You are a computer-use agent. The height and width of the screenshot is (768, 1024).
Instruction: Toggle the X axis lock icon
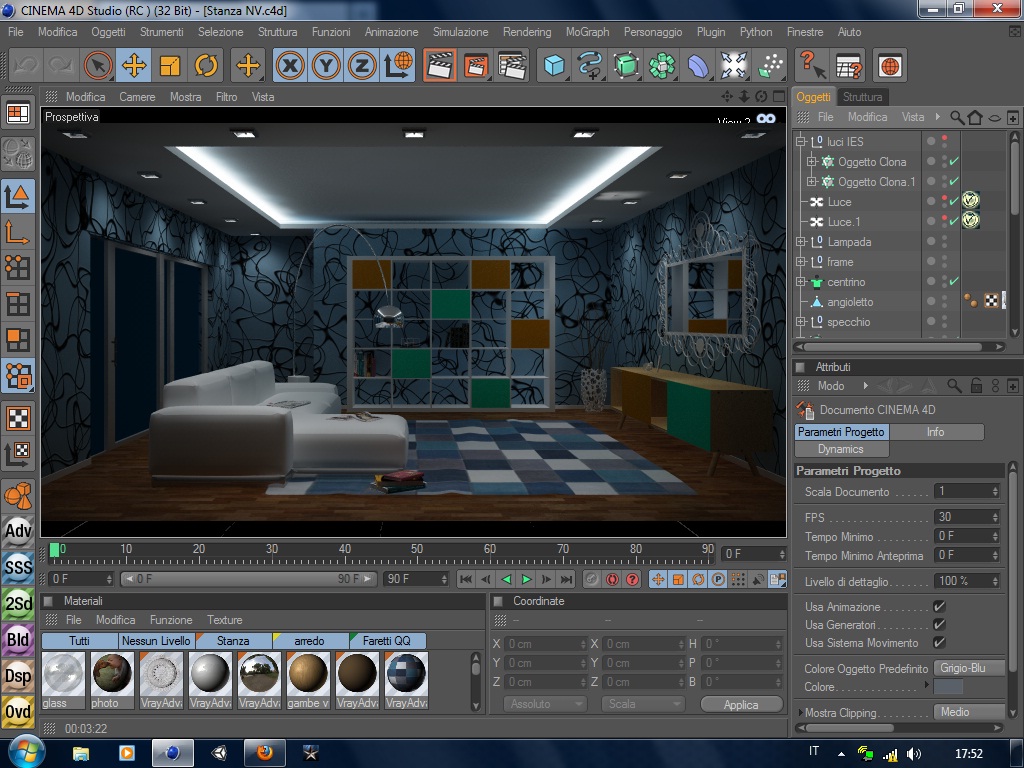(x=291, y=66)
